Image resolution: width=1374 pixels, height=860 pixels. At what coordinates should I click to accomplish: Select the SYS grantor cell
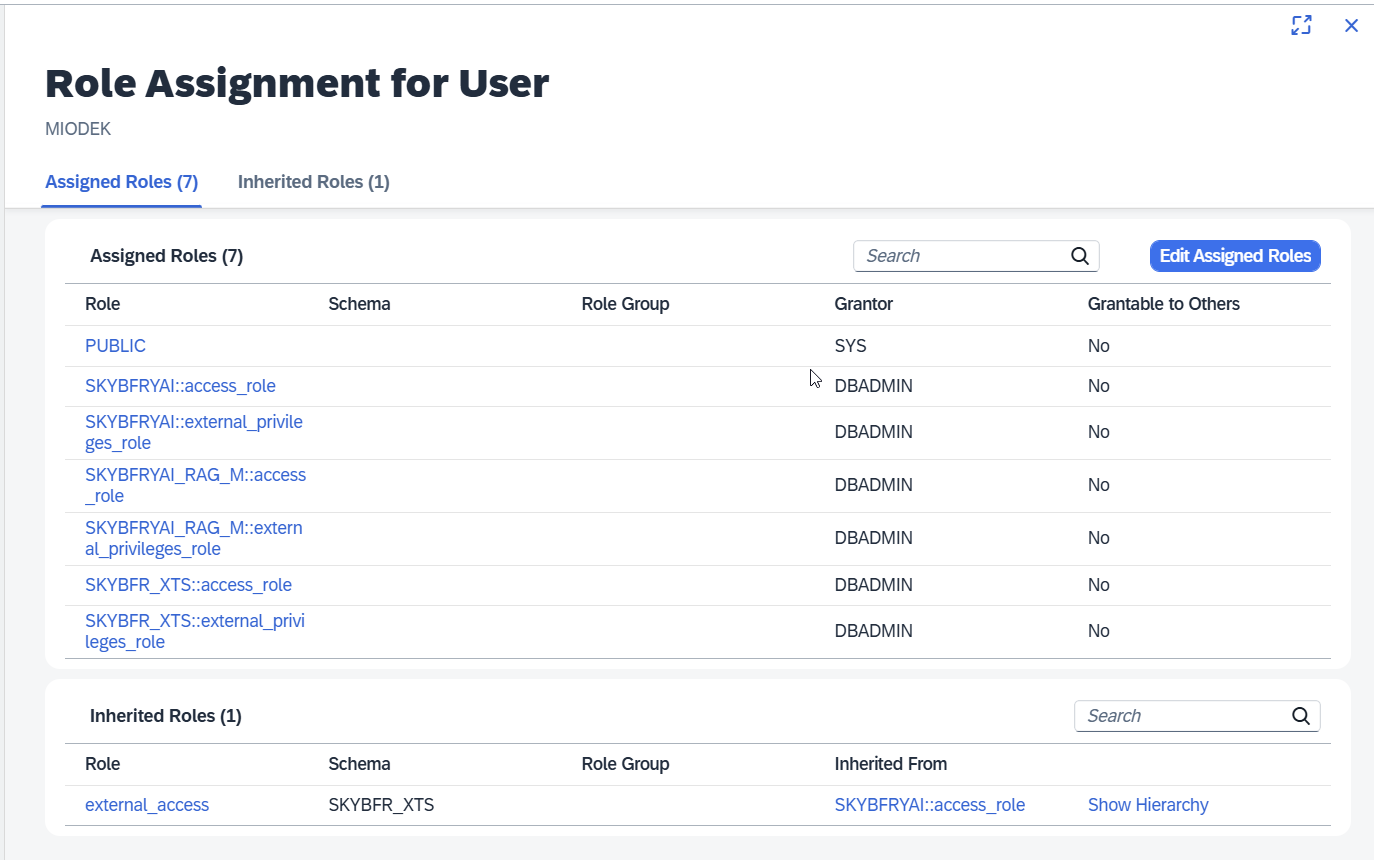851,346
